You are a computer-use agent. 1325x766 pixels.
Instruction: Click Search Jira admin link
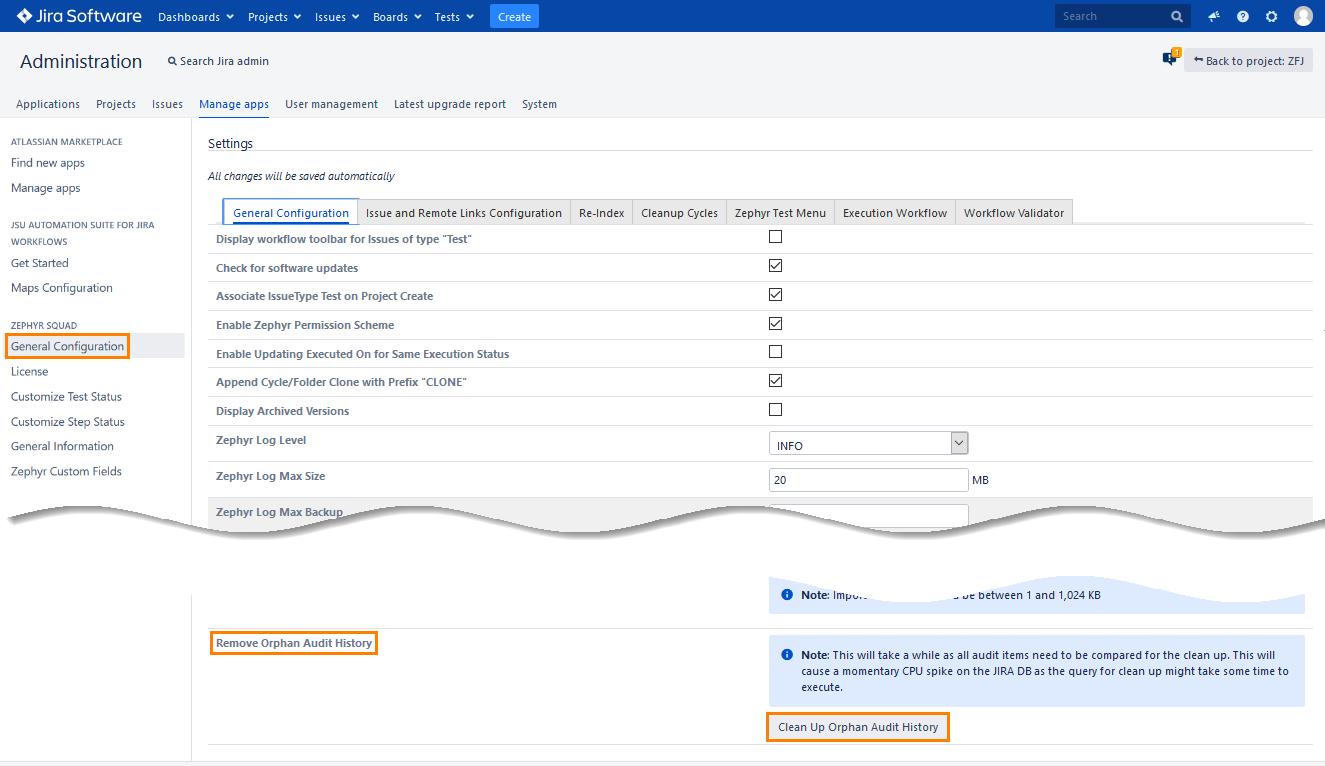(218, 61)
